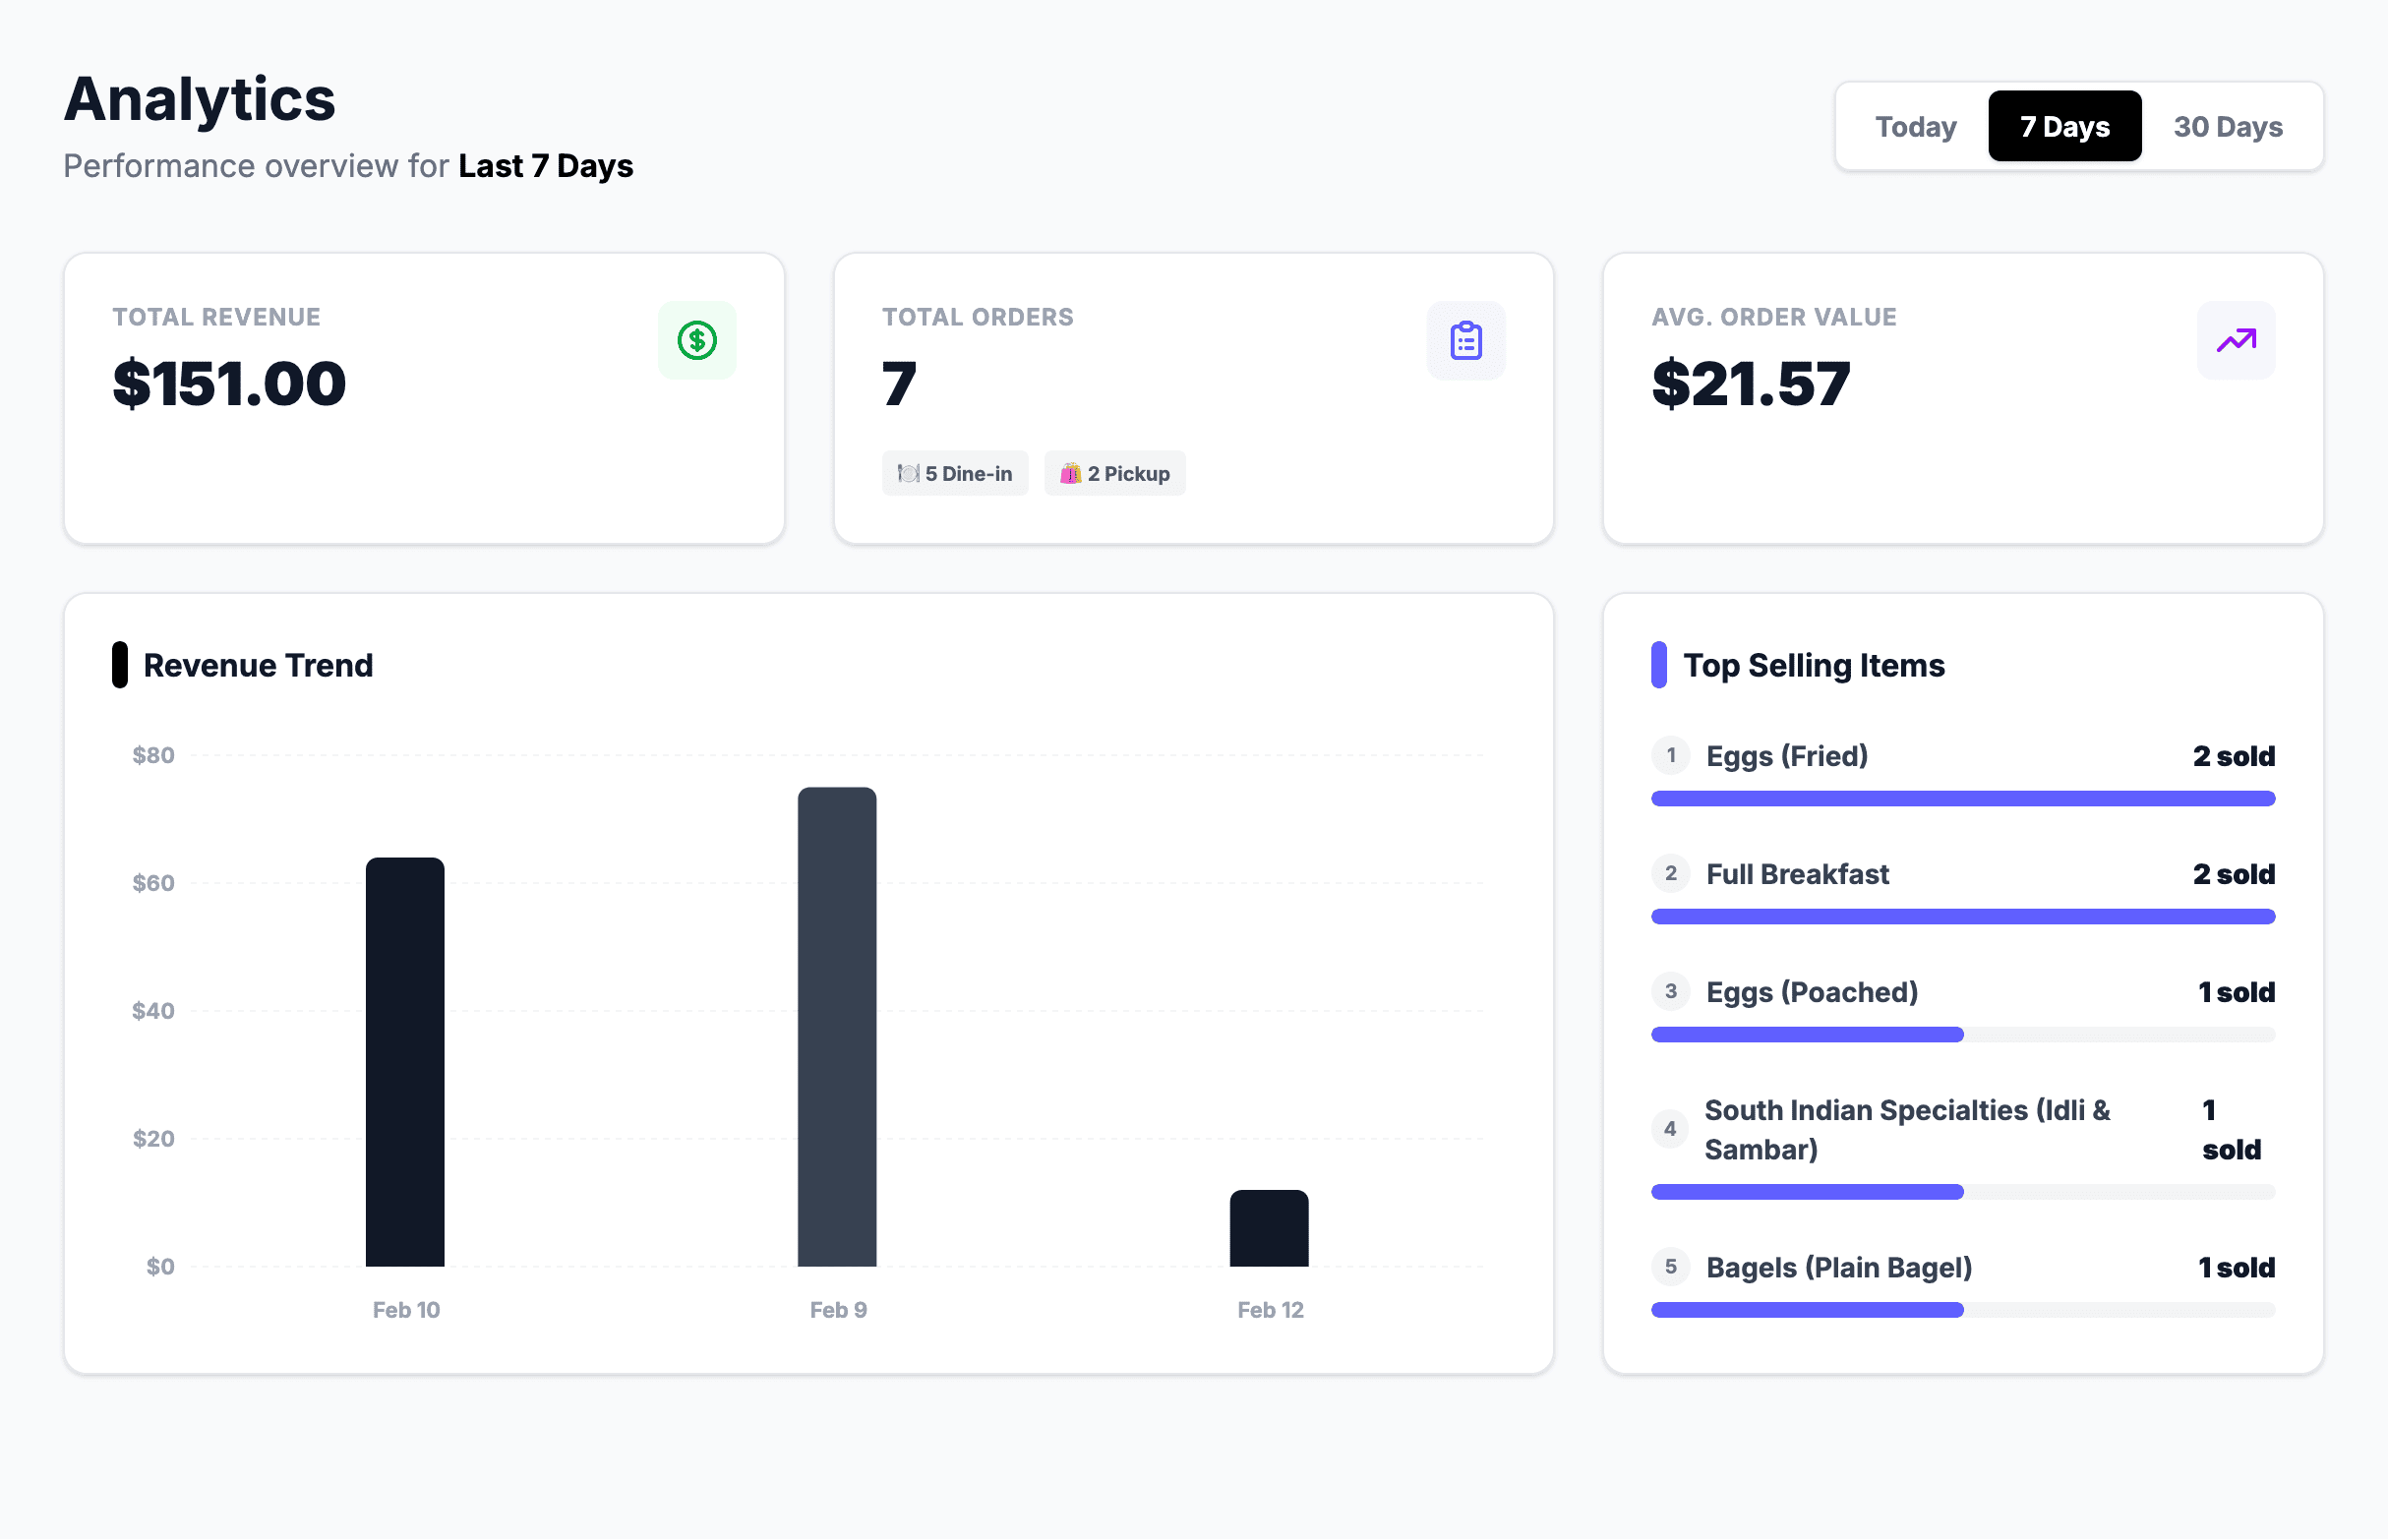
Task: Click the 2 Pickup chip
Action: (1115, 473)
